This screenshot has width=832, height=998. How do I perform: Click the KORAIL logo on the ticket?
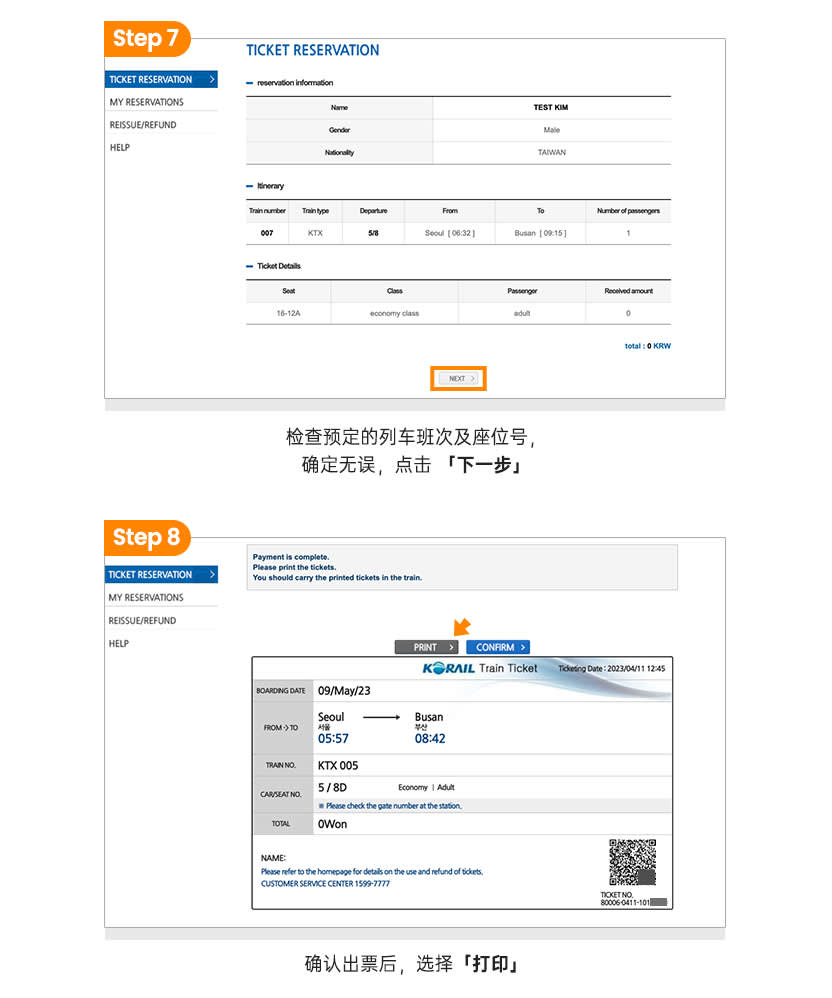[447, 668]
